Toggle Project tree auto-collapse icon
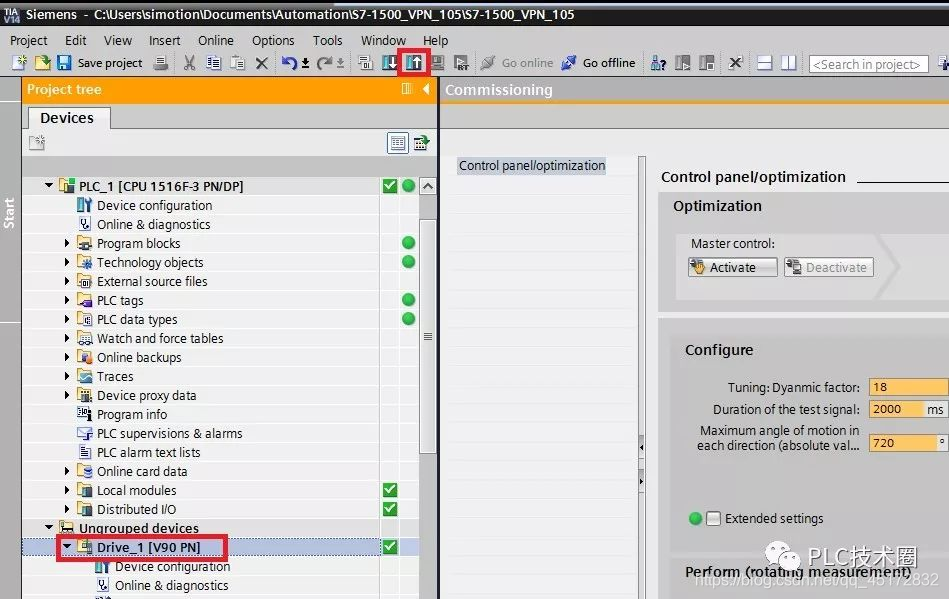Image resolution: width=949 pixels, height=599 pixels. (x=407, y=89)
